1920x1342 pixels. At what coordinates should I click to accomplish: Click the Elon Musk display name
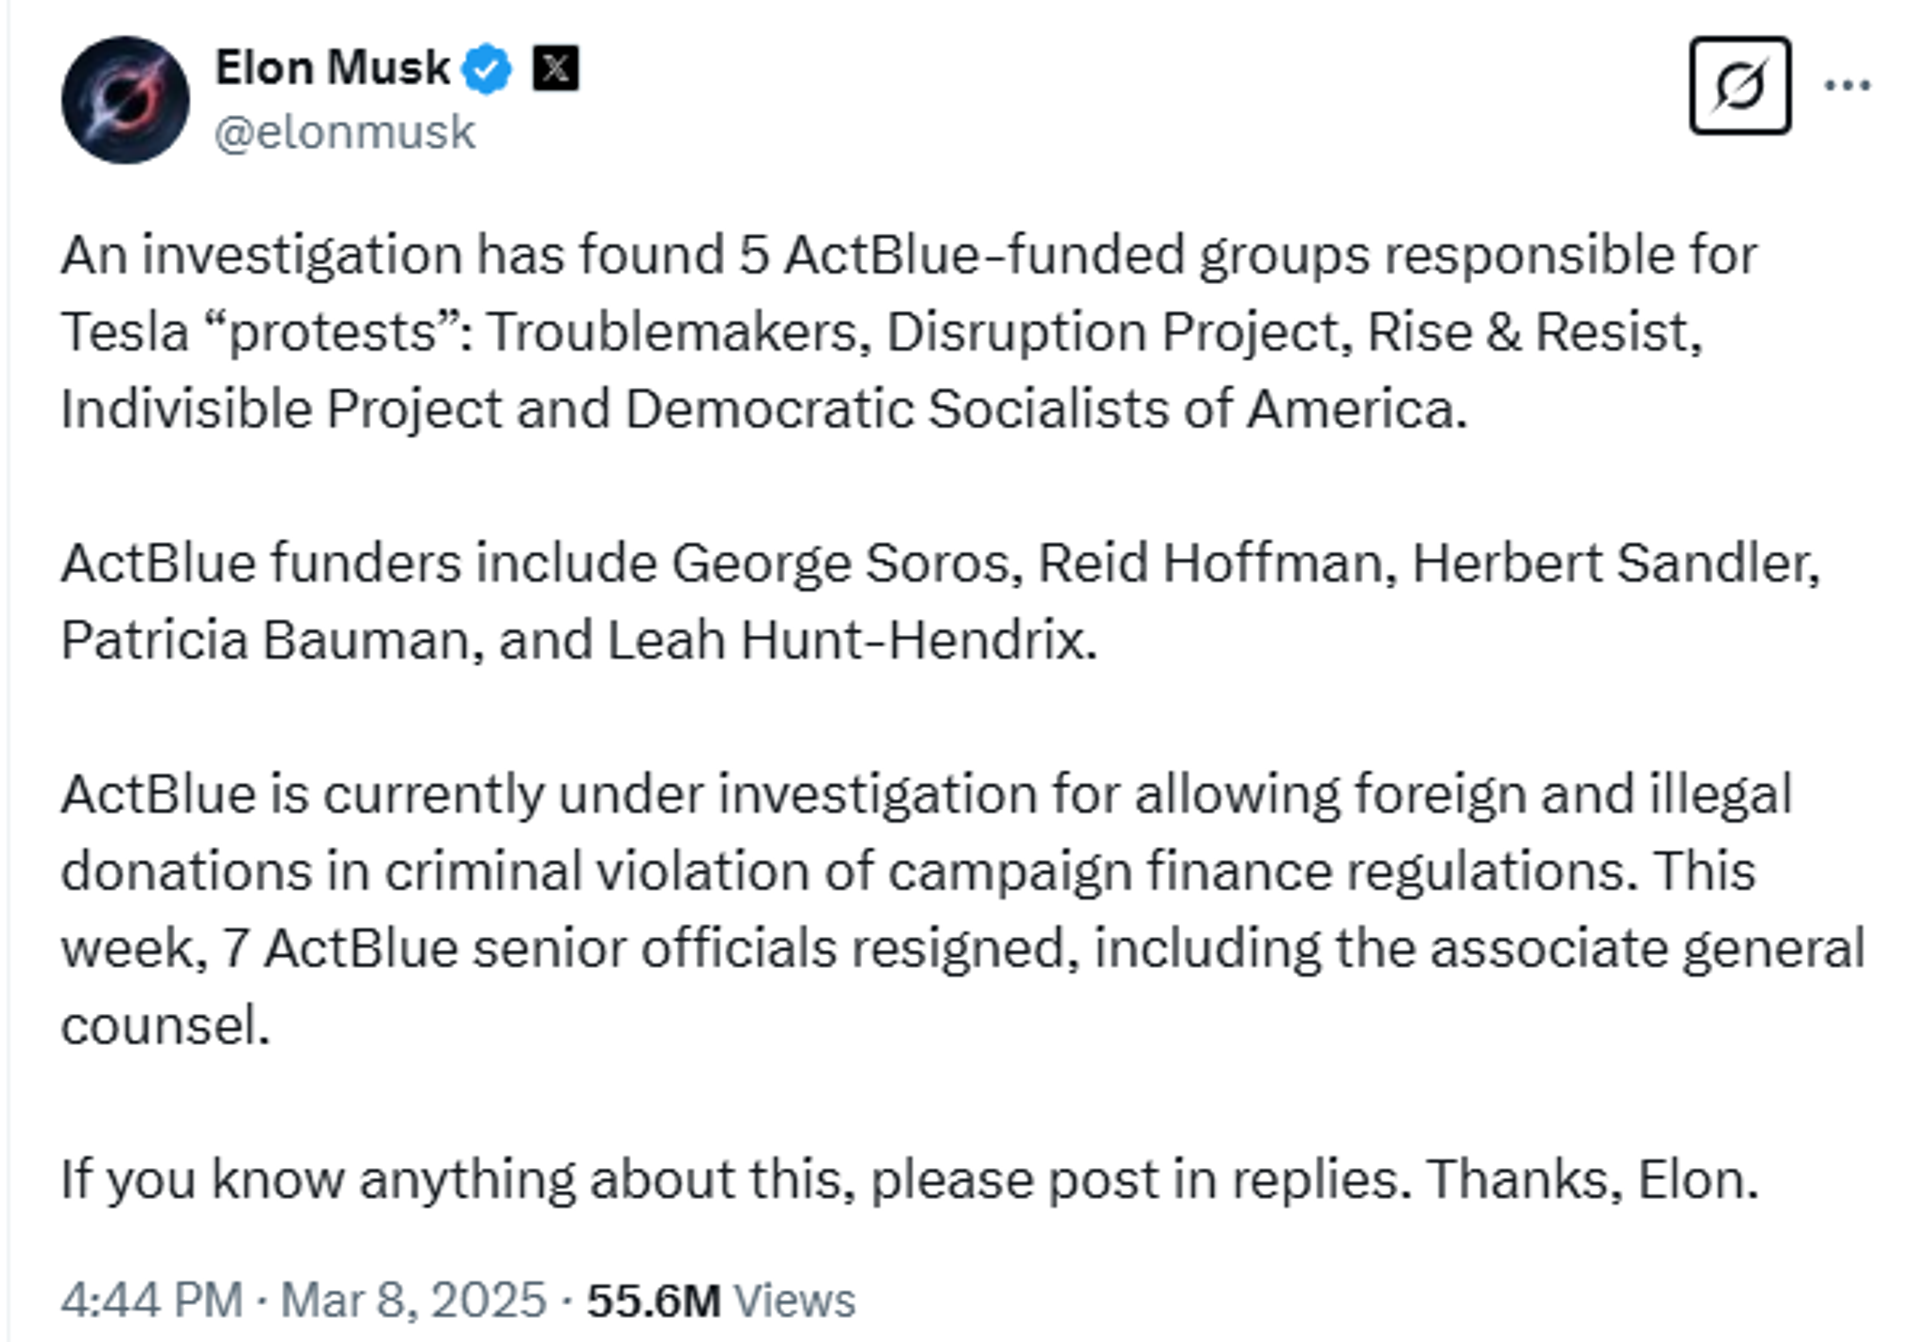[332, 65]
